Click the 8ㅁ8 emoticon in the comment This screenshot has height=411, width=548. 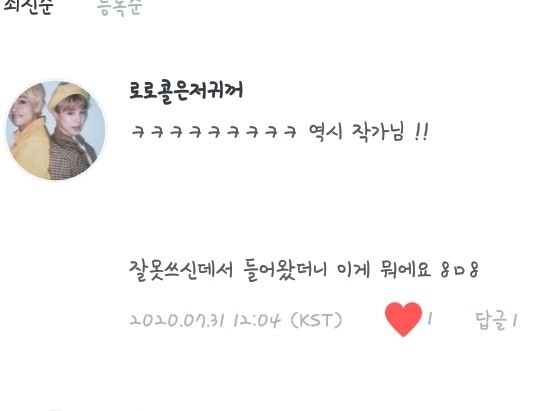460,270
